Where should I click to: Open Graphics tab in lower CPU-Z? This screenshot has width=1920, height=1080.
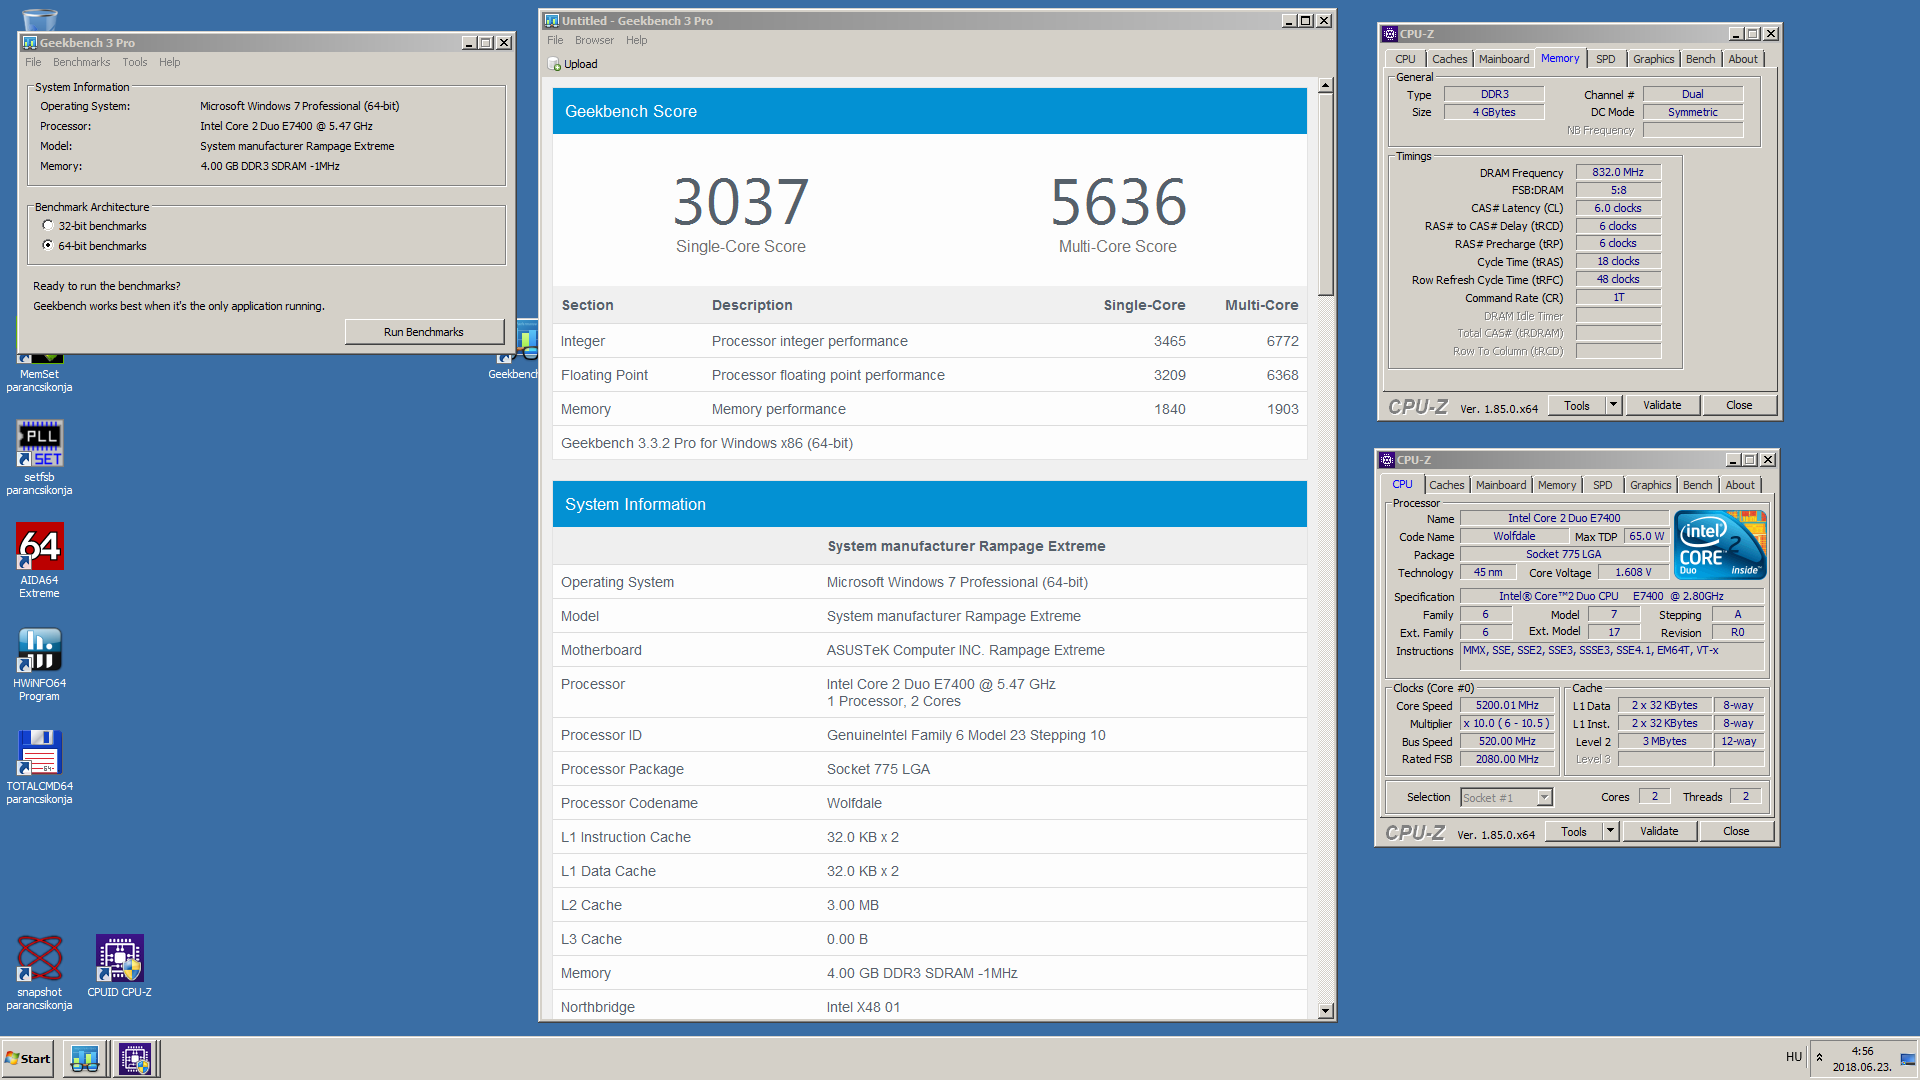click(1650, 485)
